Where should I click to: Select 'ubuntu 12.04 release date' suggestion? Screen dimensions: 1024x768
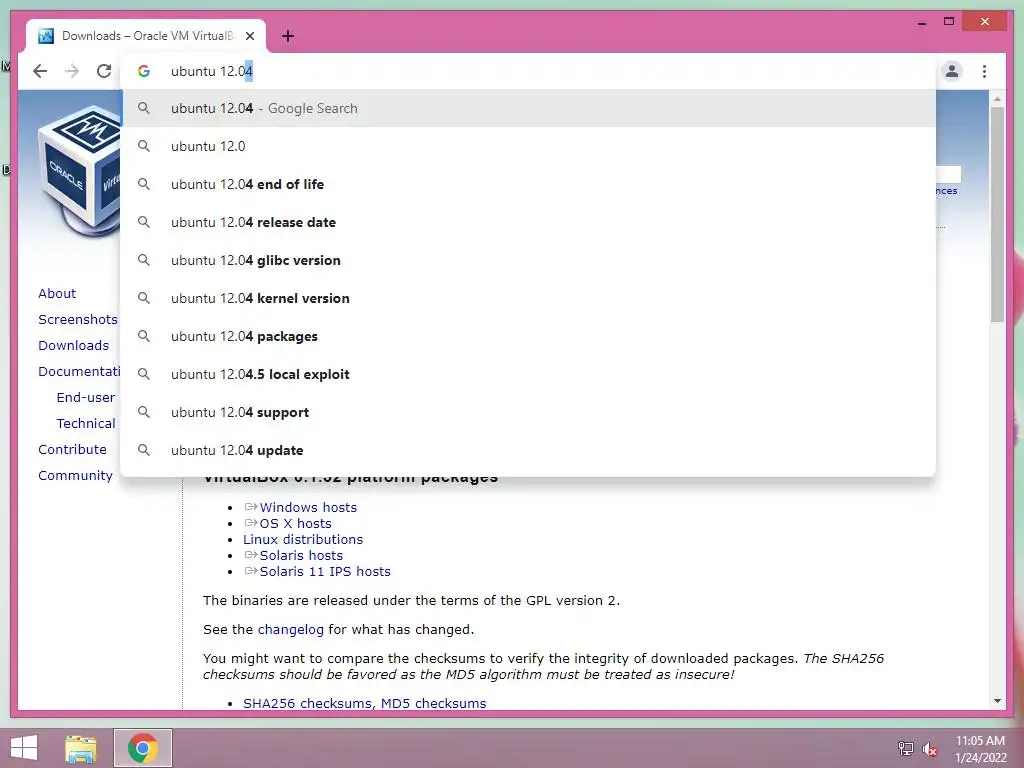click(x=528, y=222)
